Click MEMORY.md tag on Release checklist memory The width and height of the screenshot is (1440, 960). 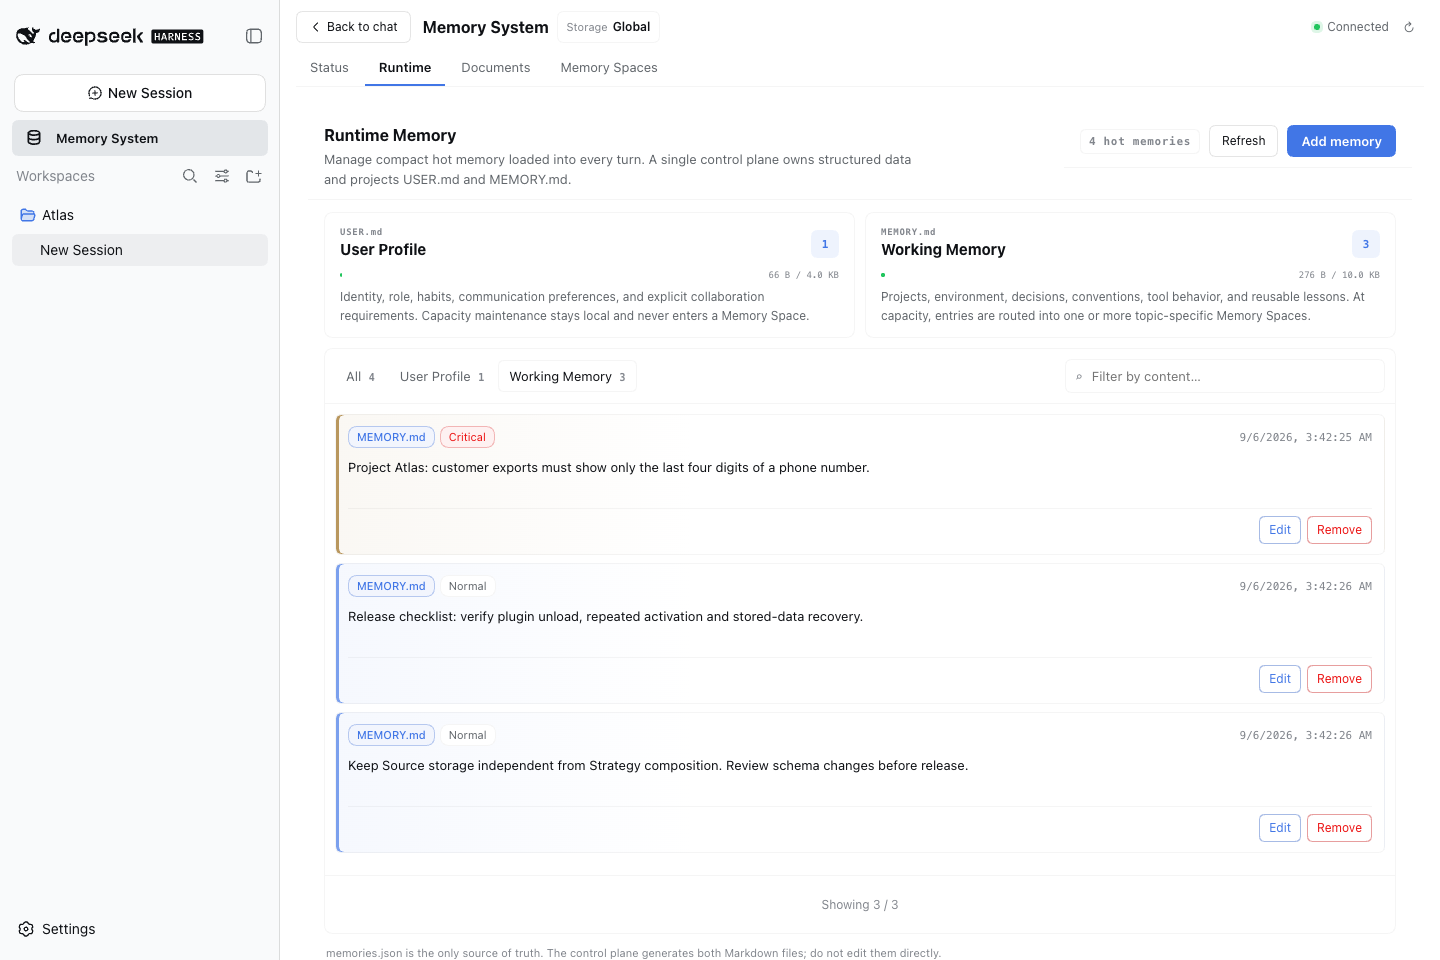click(391, 586)
